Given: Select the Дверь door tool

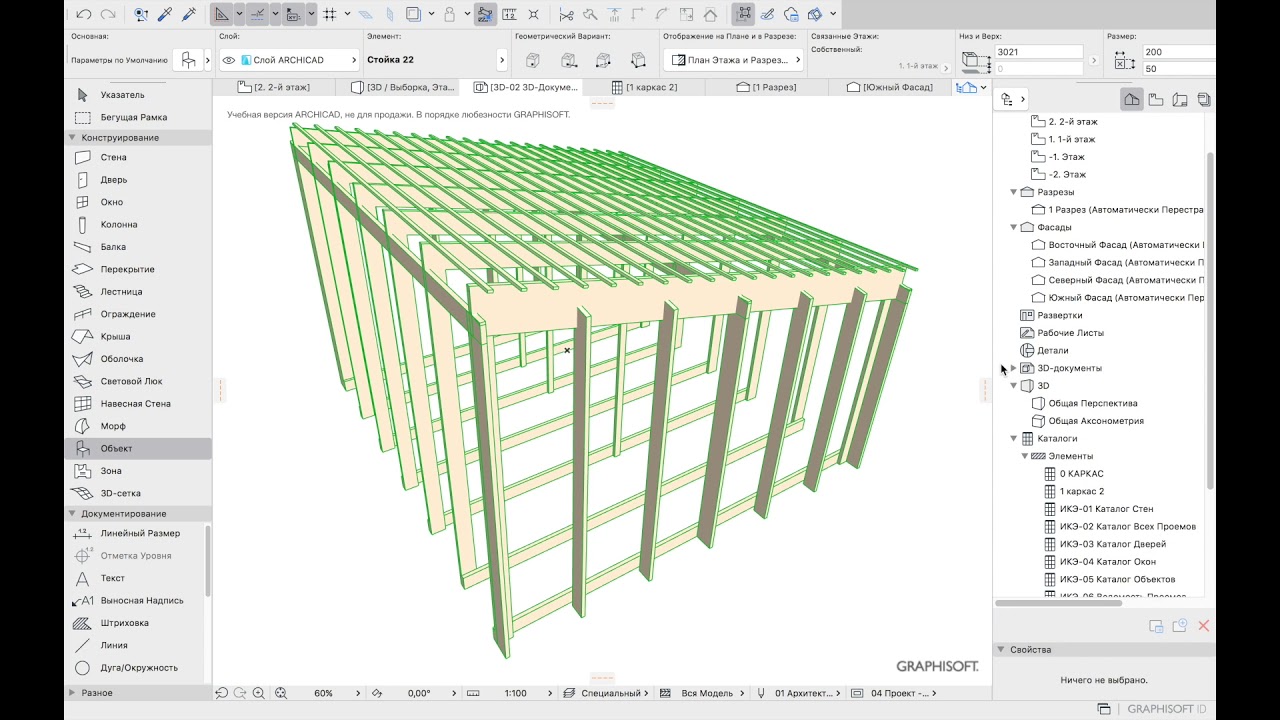Looking at the screenshot, I should [x=138, y=180].
